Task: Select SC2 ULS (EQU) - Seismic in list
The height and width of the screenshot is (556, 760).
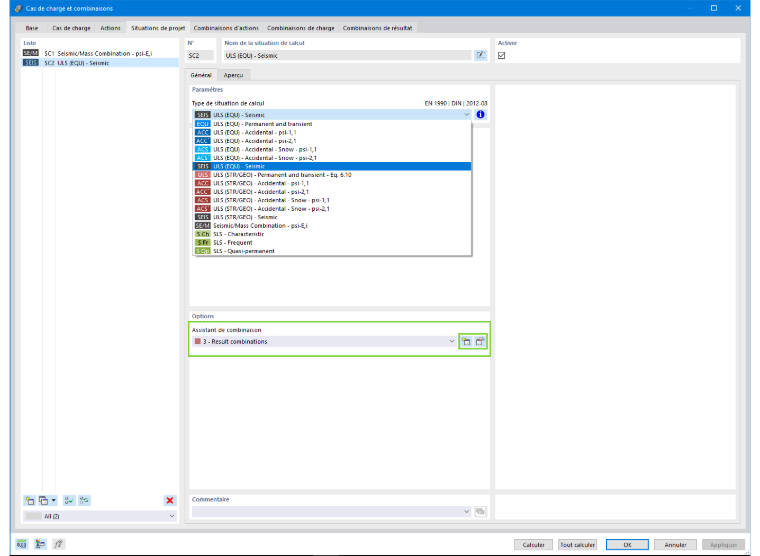Action: point(100,63)
